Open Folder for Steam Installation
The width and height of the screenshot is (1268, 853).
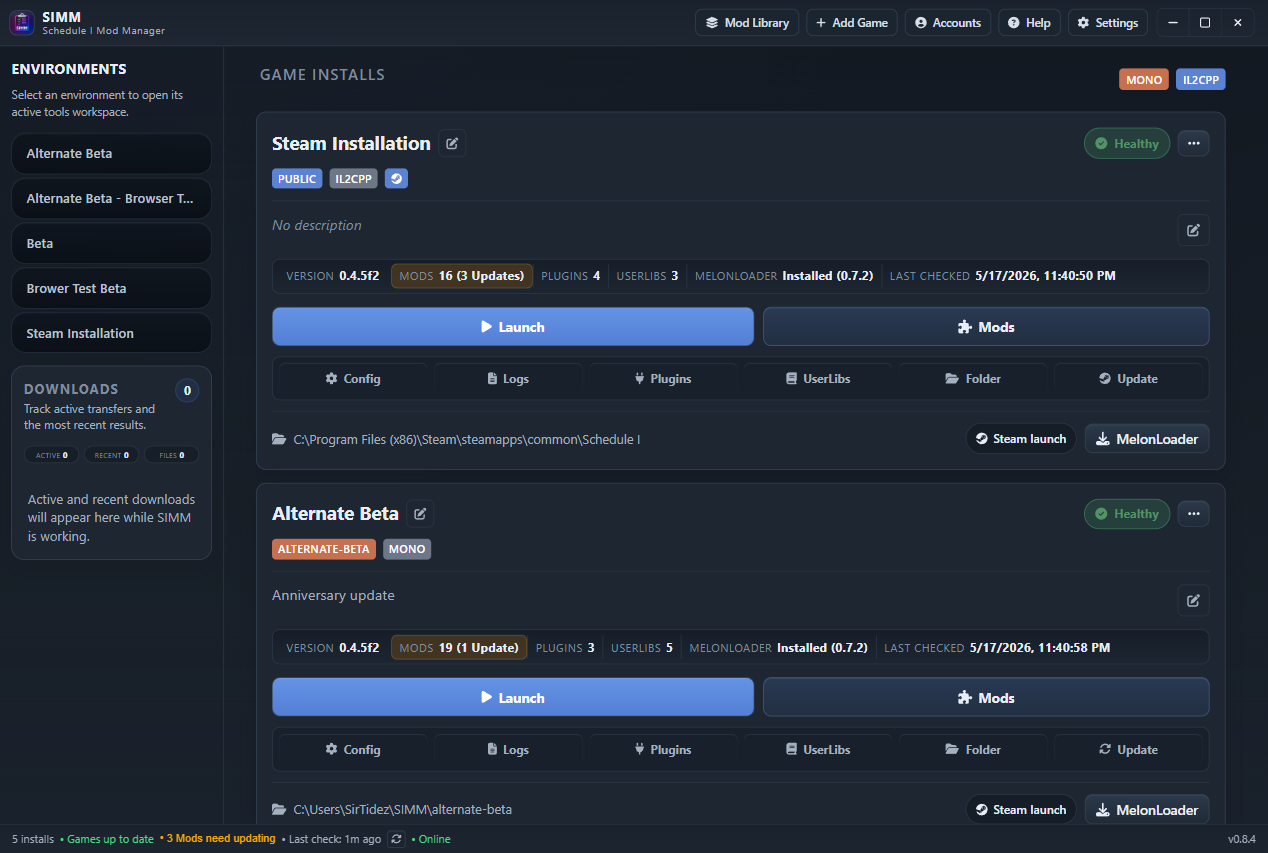973,379
